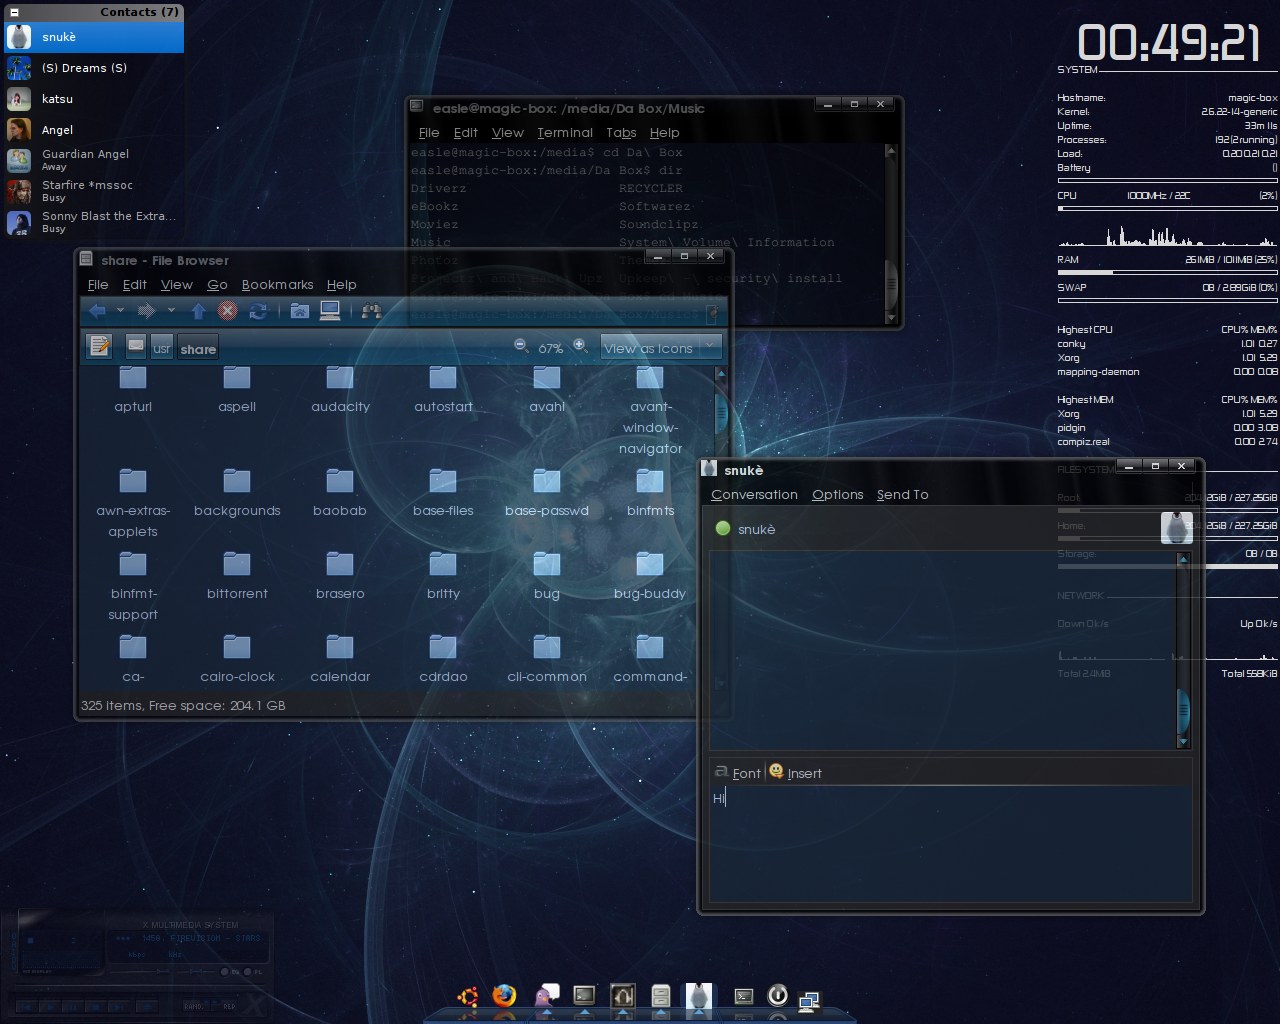1280x1024 pixels.
Task: Go up to the parent folder
Action: tap(198, 311)
